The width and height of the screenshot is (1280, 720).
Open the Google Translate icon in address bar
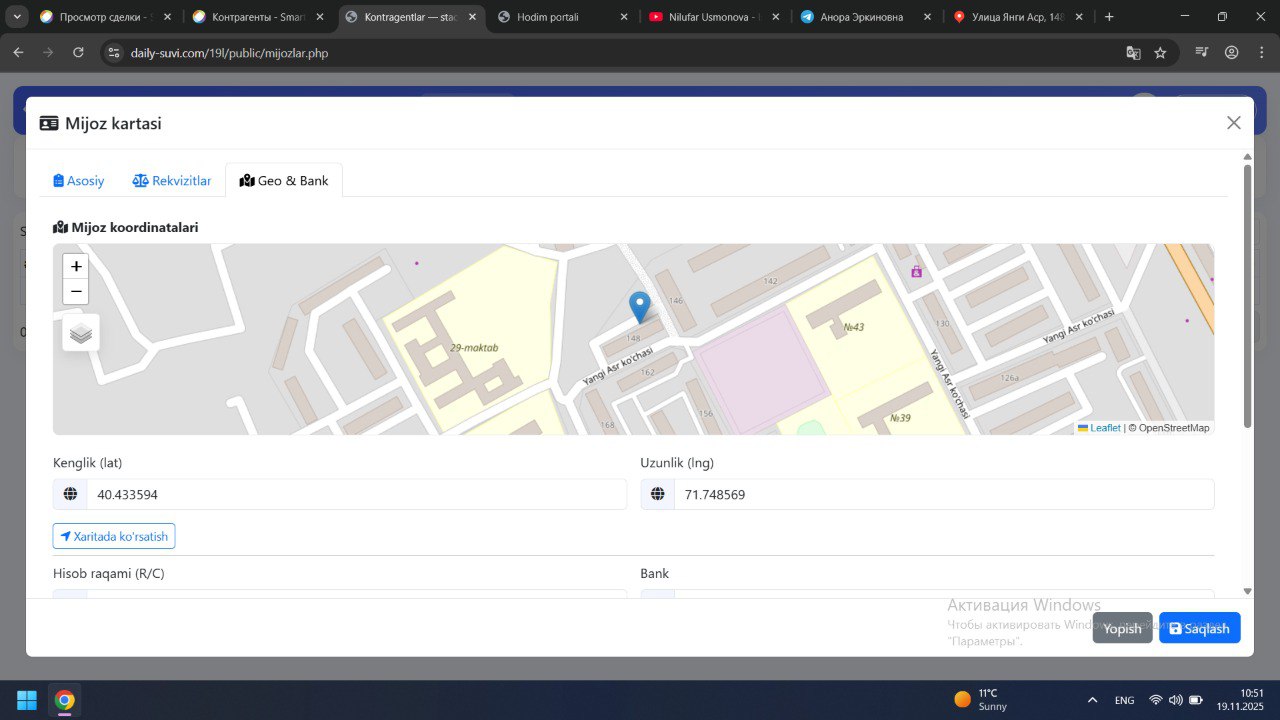[1133, 53]
